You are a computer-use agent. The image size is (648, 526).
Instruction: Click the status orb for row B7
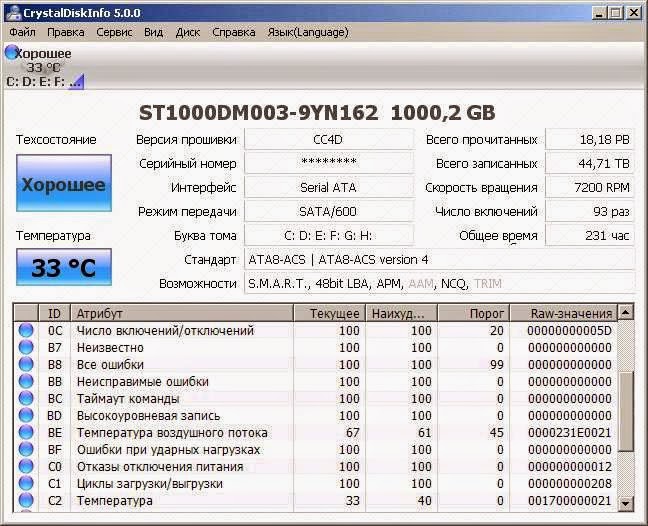26,347
